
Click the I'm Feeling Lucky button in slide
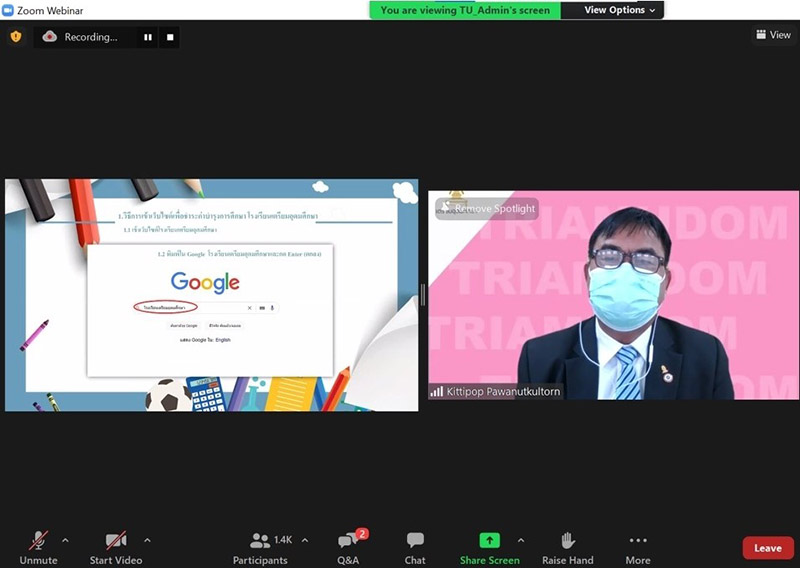coord(224,326)
